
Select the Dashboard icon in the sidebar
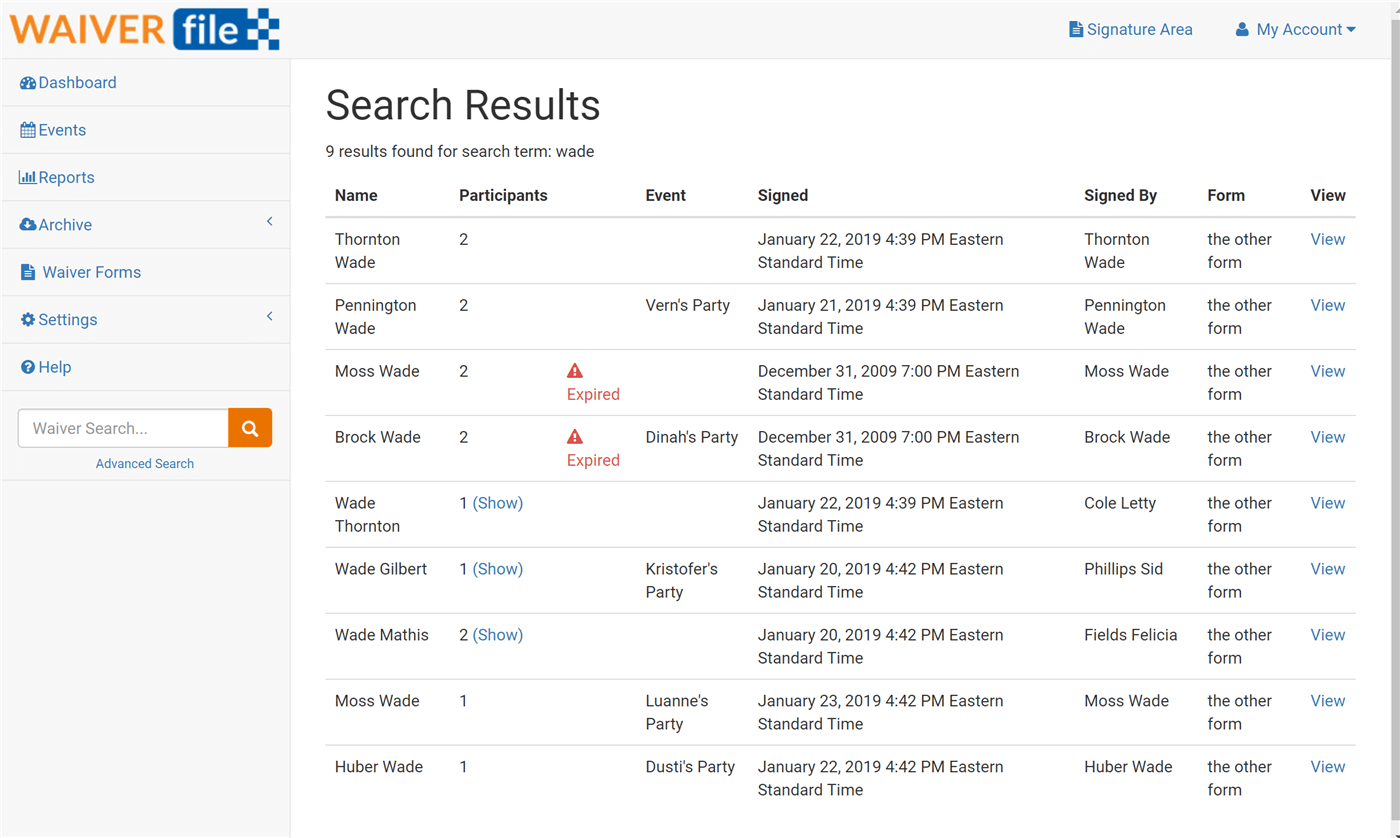(27, 82)
